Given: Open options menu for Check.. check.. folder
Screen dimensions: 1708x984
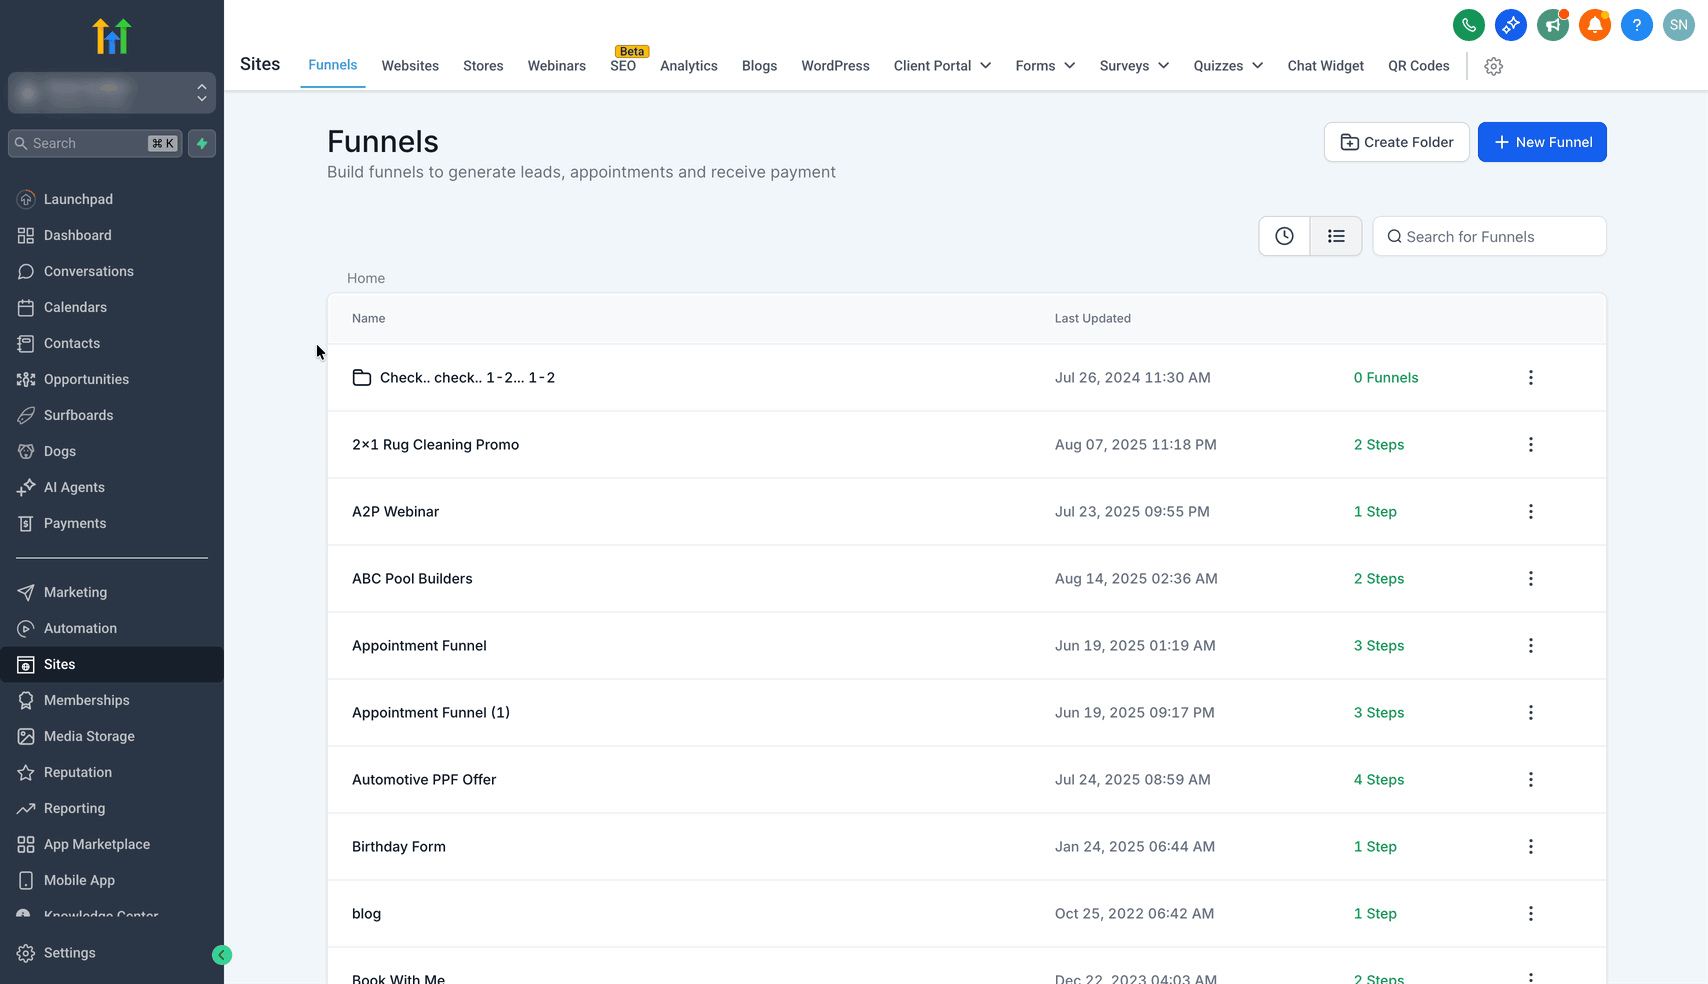Looking at the screenshot, I should click(x=1530, y=378).
